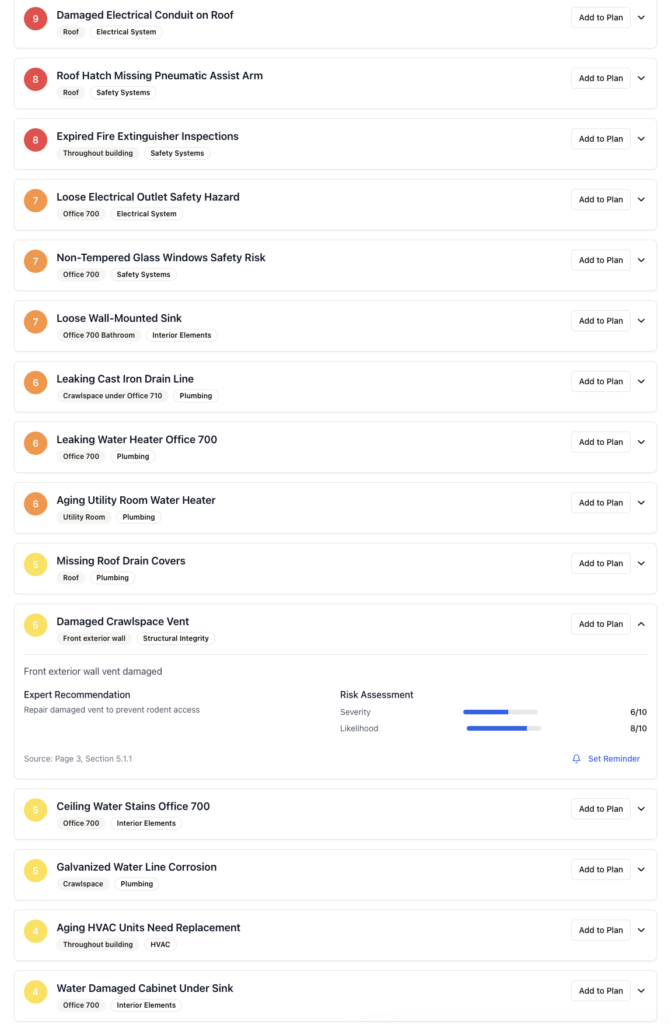Viewport: 671px width, 1024px height.
Task: Click badge for Galvanized Water Line Corrosion
Action: point(36,871)
